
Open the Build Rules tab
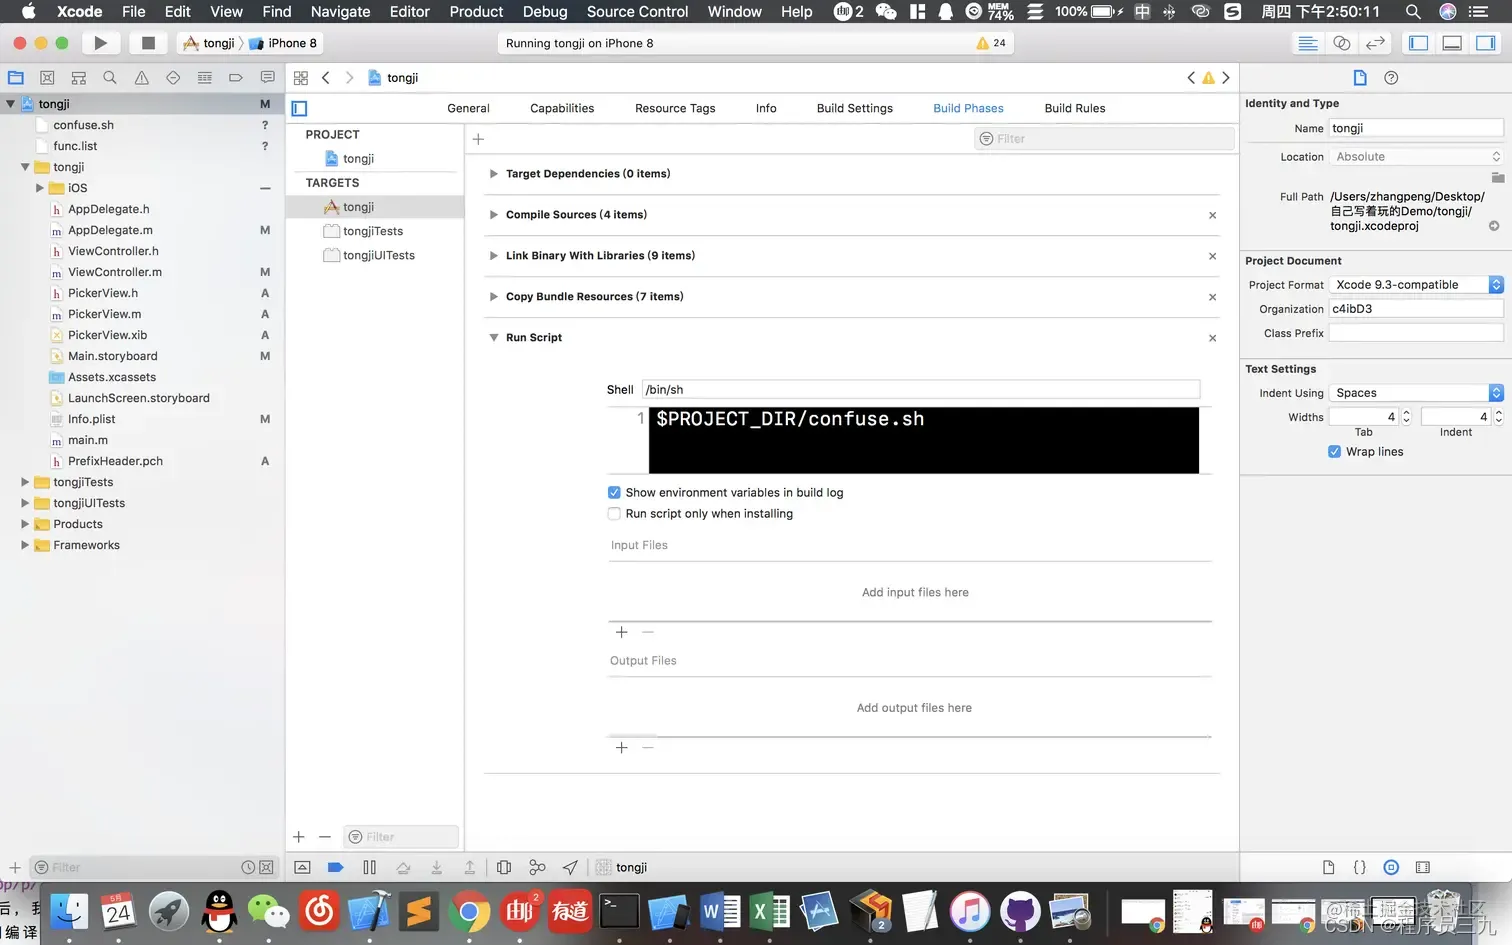[x=1075, y=108]
